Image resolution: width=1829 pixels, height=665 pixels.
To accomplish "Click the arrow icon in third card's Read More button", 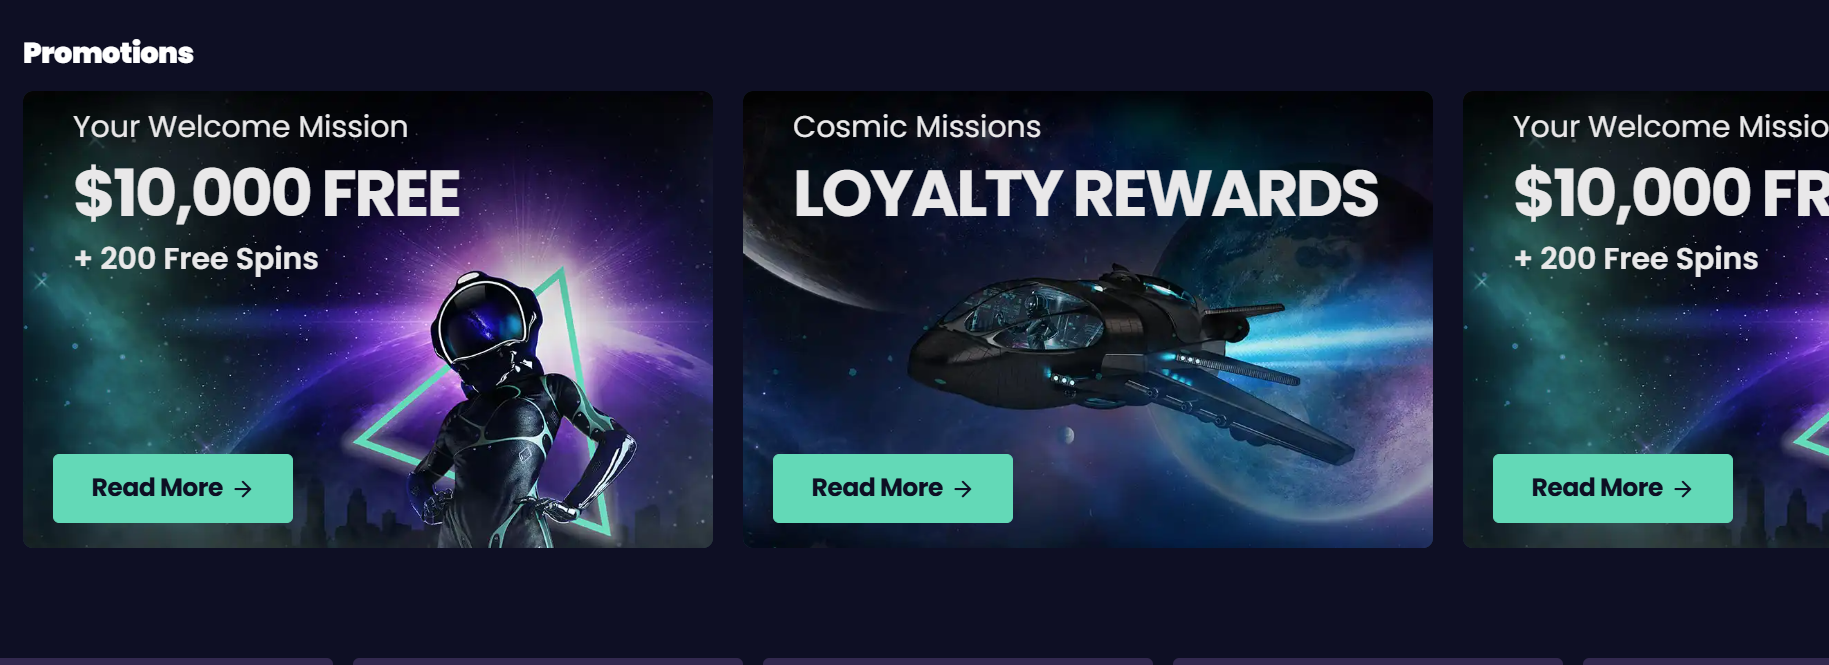I will point(1683,489).
